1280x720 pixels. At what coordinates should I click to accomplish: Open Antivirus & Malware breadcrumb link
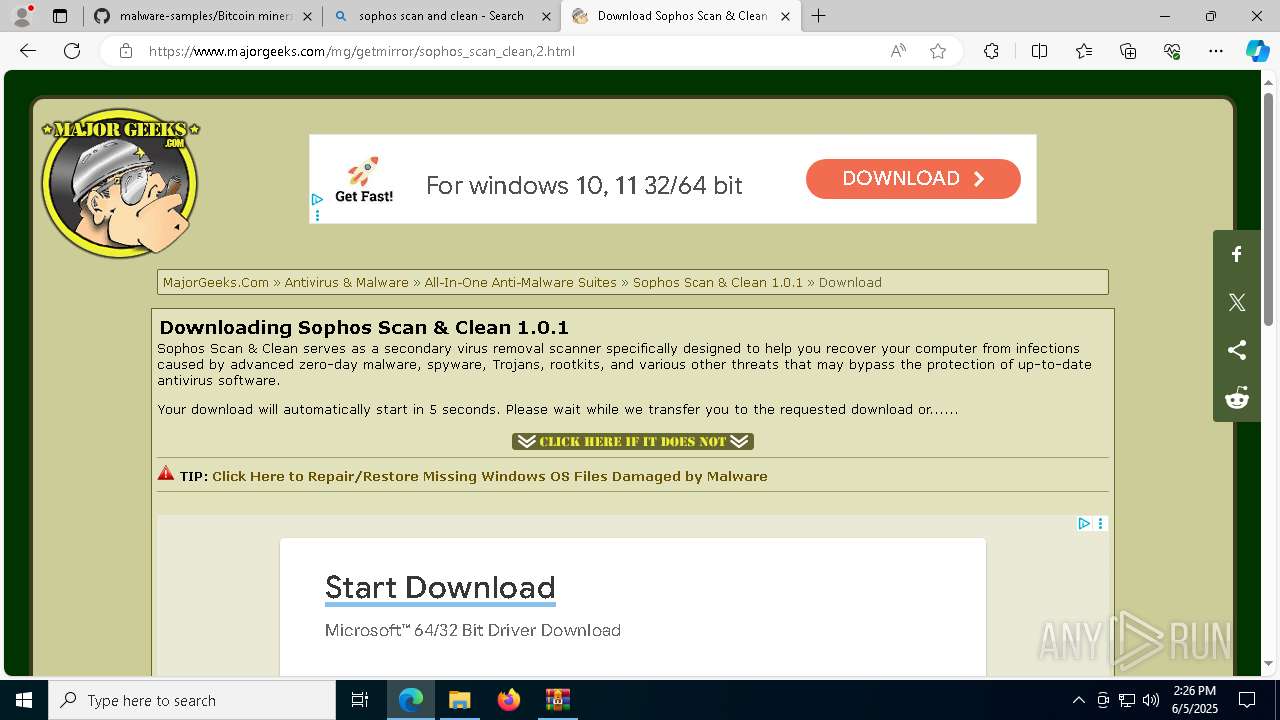pos(346,283)
